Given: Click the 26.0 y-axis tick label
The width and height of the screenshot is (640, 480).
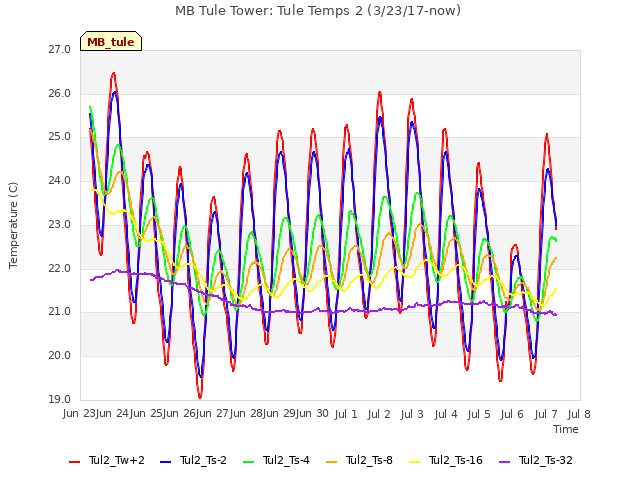Looking at the screenshot, I should coord(60,93).
